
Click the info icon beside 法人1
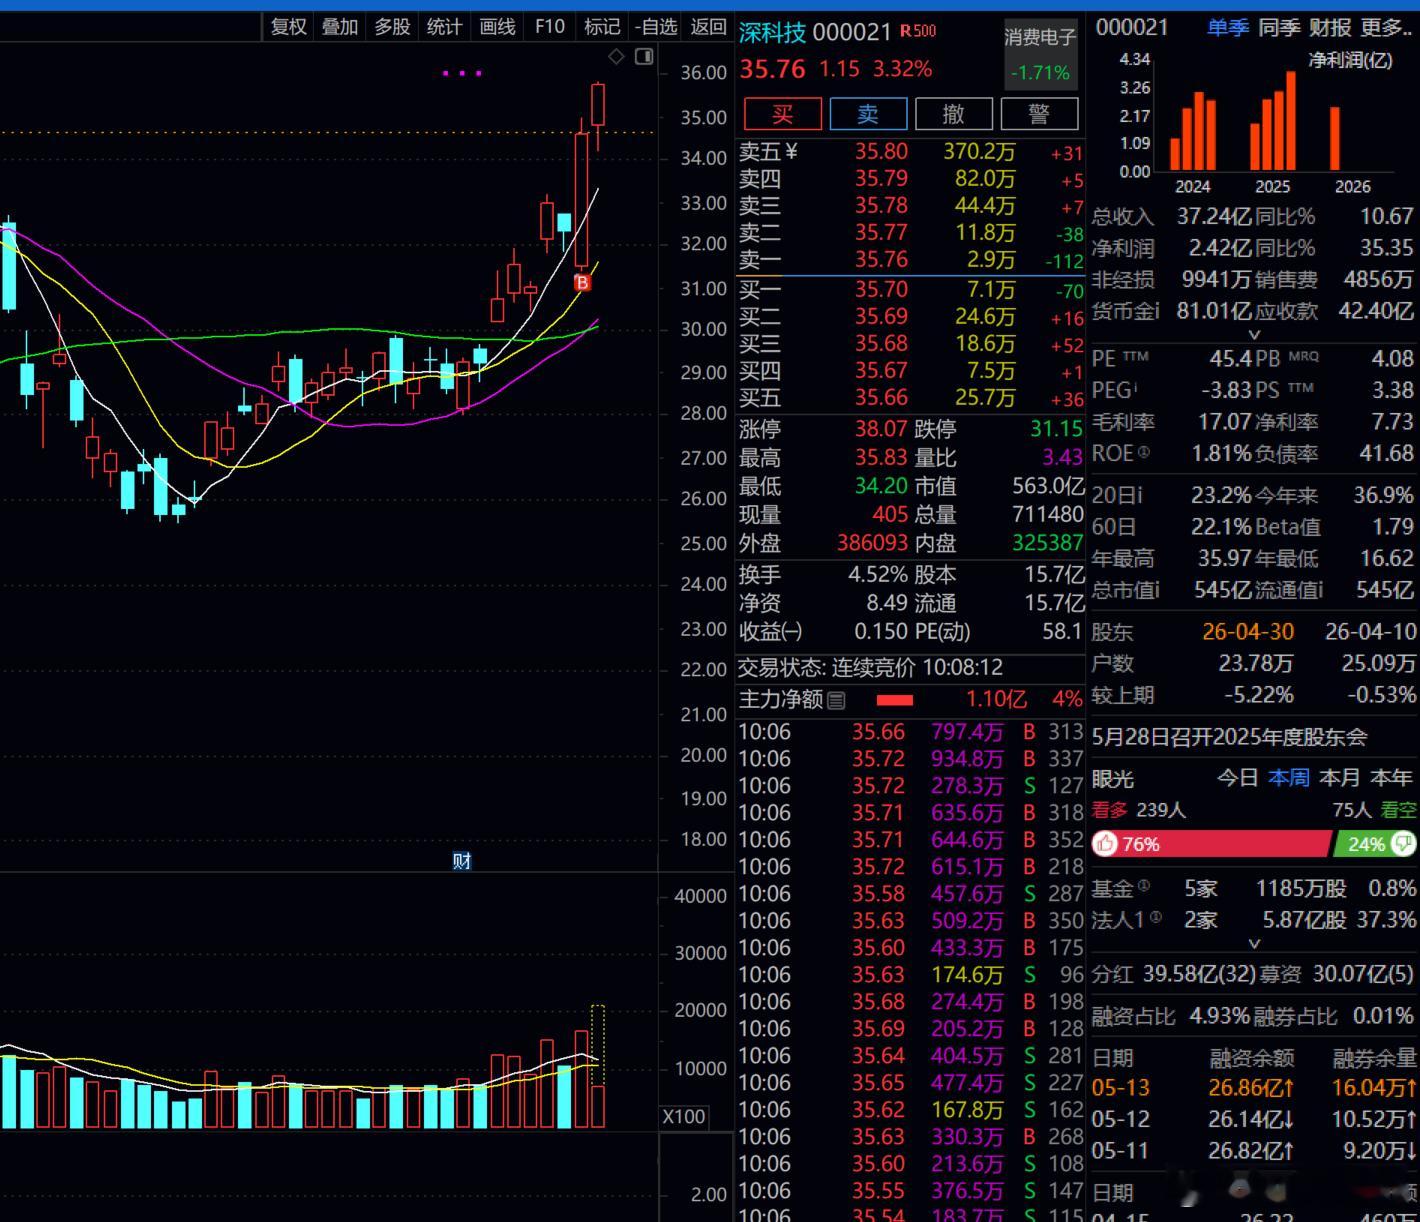1155,917
